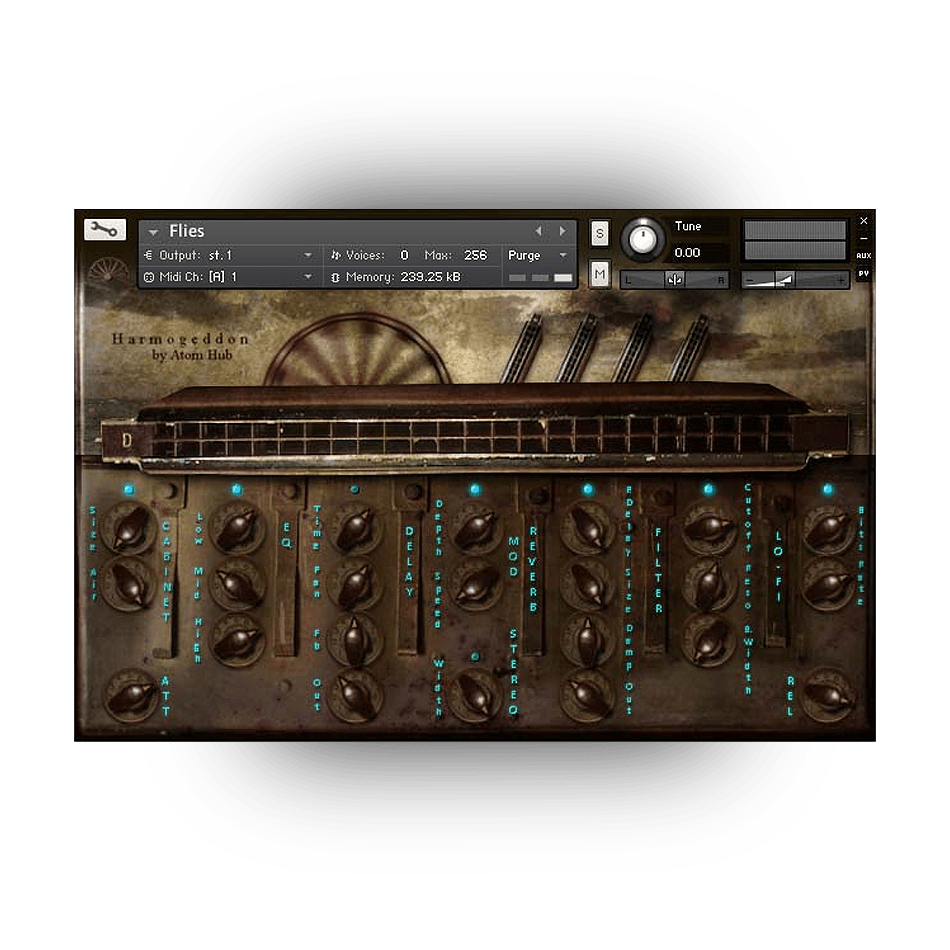
Task: Click the PV button in header
Action: (864, 273)
